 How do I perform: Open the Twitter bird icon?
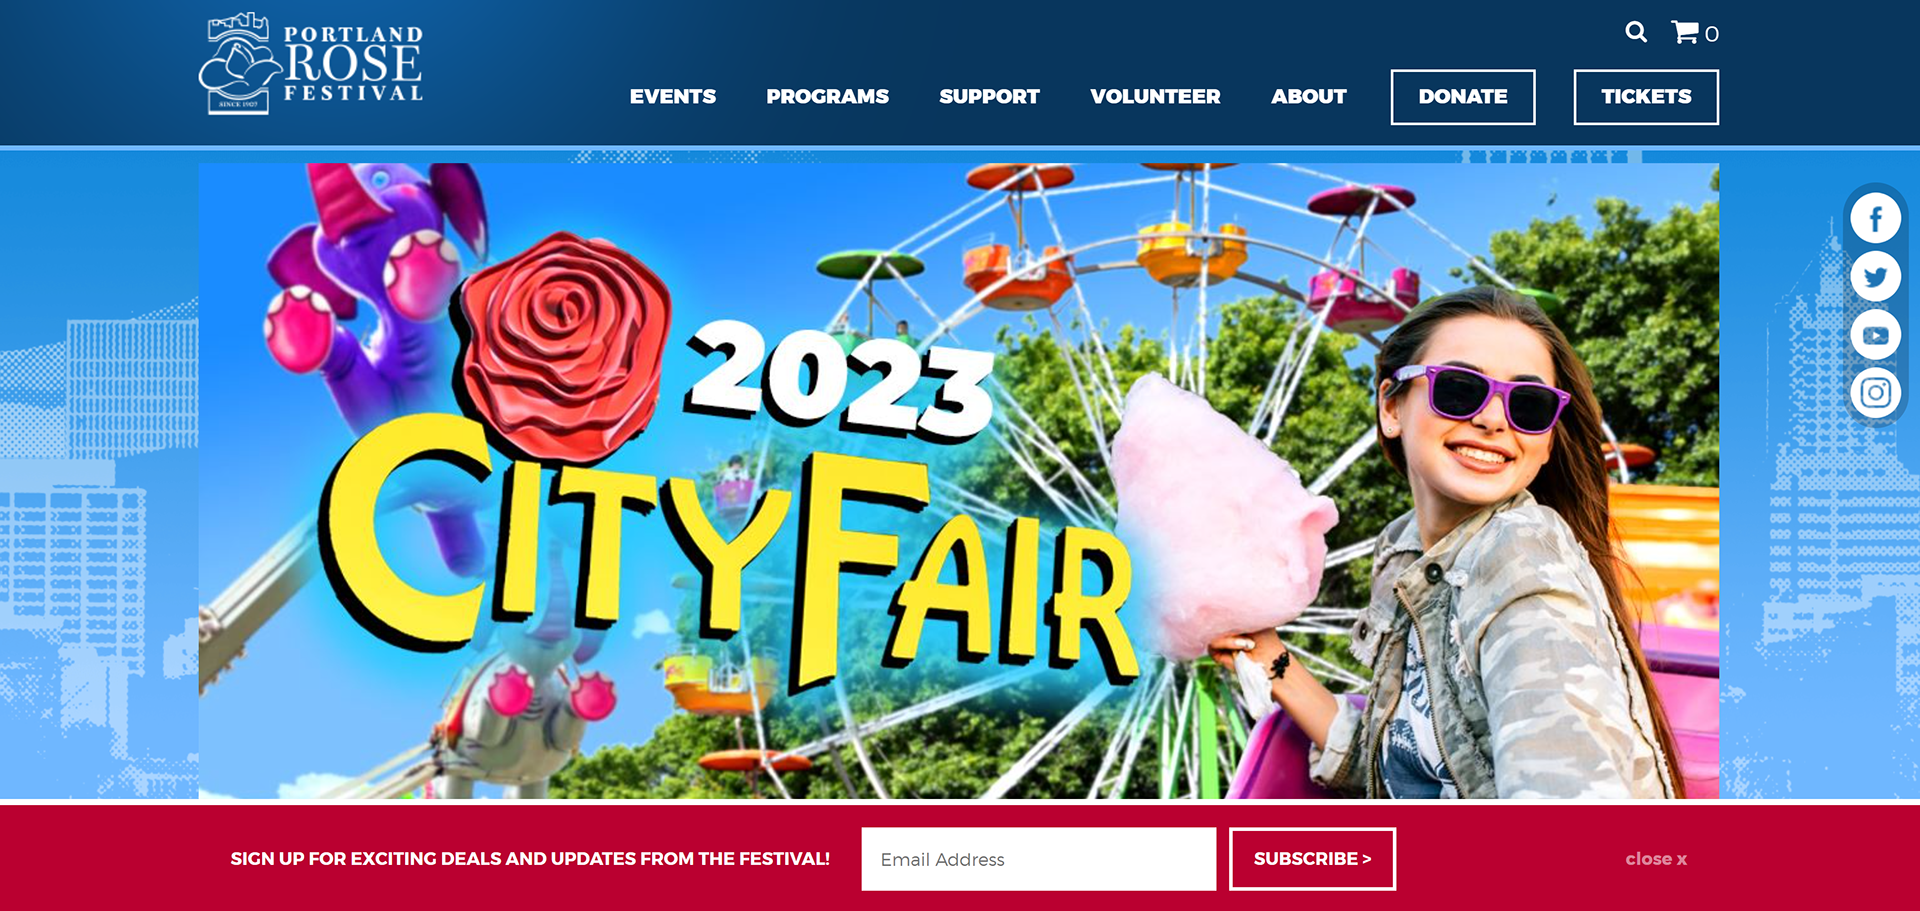click(1875, 277)
